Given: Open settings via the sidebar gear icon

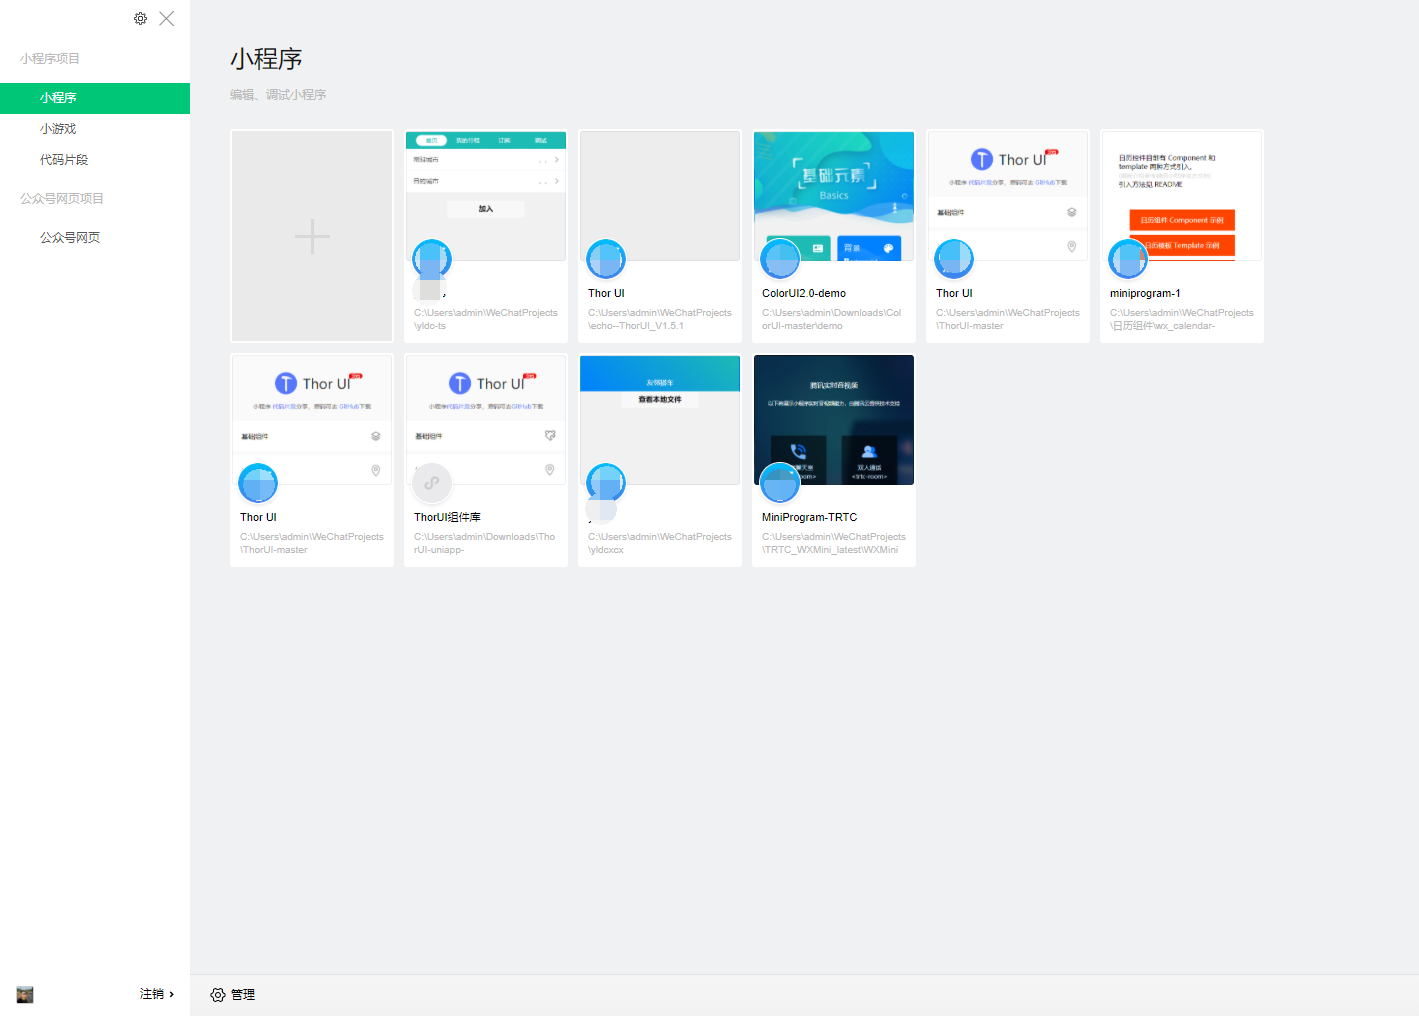Looking at the screenshot, I should (x=140, y=18).
